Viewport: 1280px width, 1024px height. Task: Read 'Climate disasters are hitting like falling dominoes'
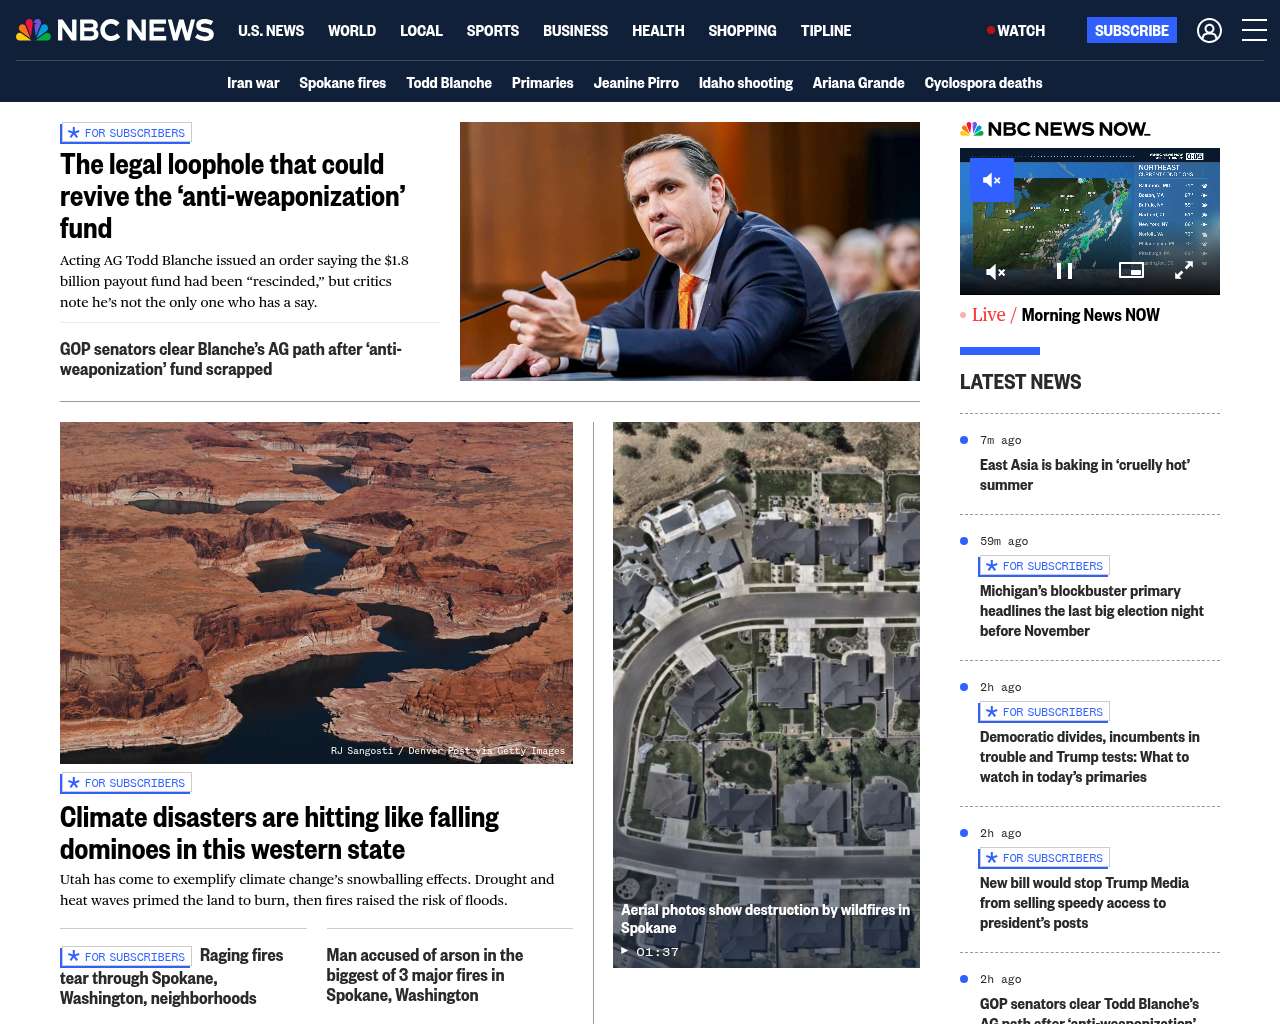[279, 833]
